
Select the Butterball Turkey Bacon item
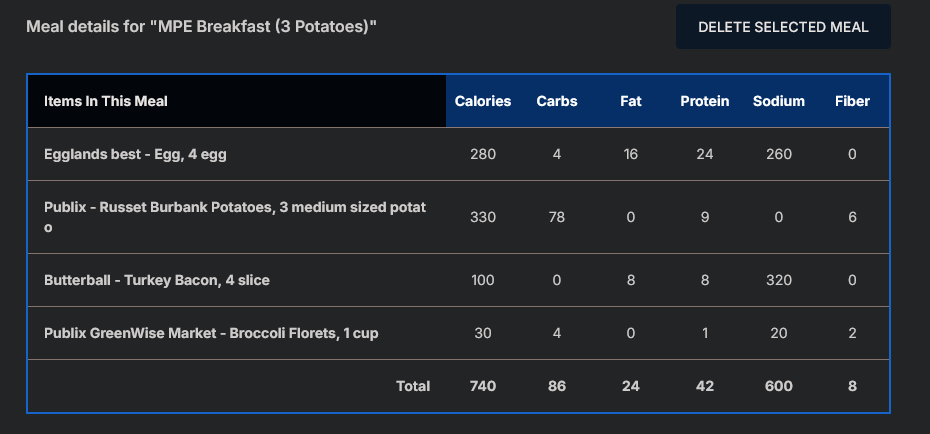(x=157, y=280)
